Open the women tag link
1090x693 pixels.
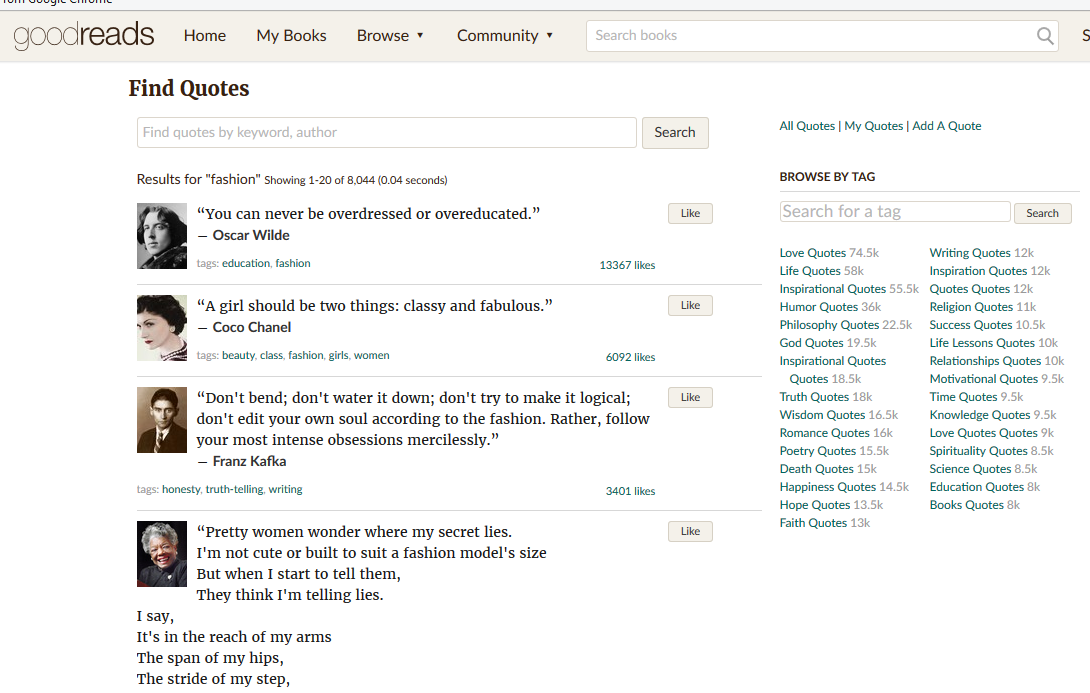coord(371,355)
